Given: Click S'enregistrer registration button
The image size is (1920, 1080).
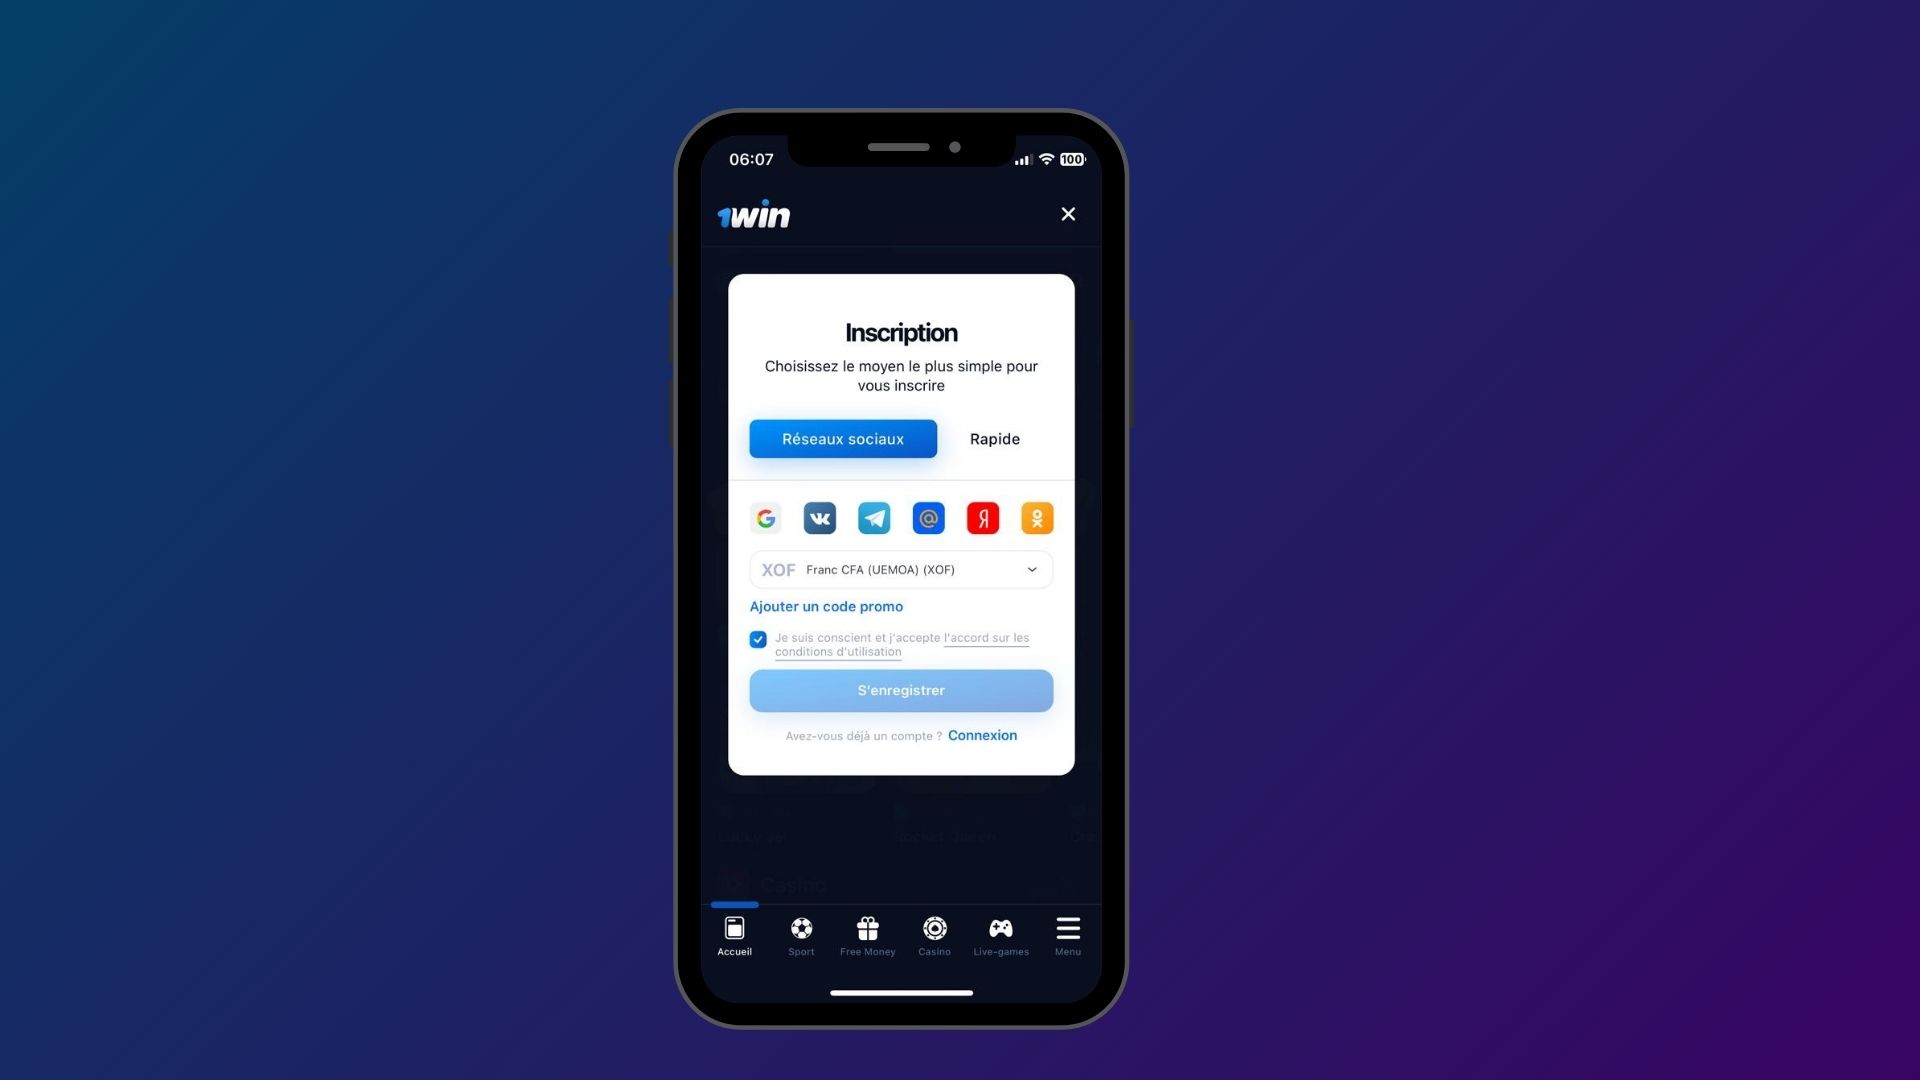Looking at the screenshot, I should 901,690.
